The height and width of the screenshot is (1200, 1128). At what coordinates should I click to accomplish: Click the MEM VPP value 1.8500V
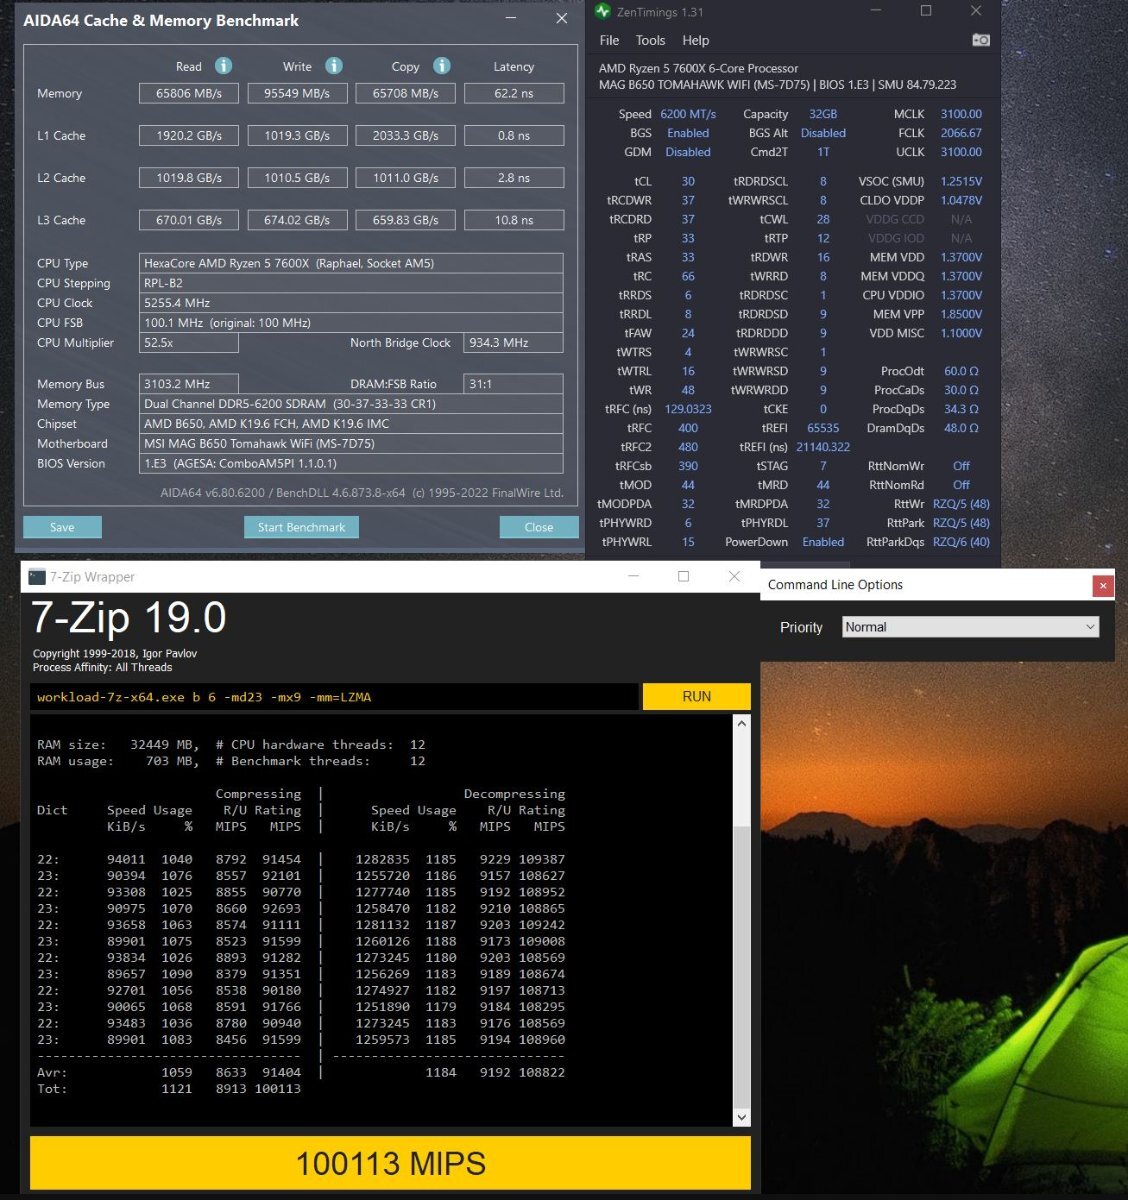click(x=961, y=314)
